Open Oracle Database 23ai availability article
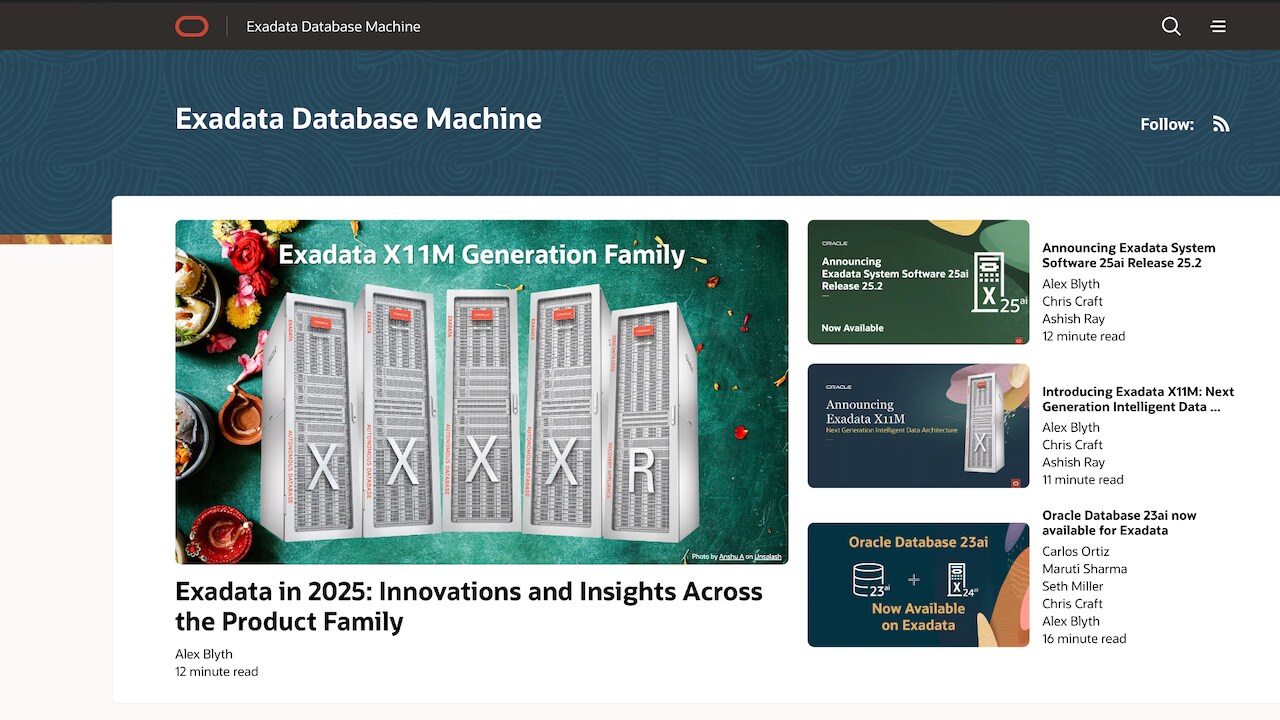 coord(1119,522)
